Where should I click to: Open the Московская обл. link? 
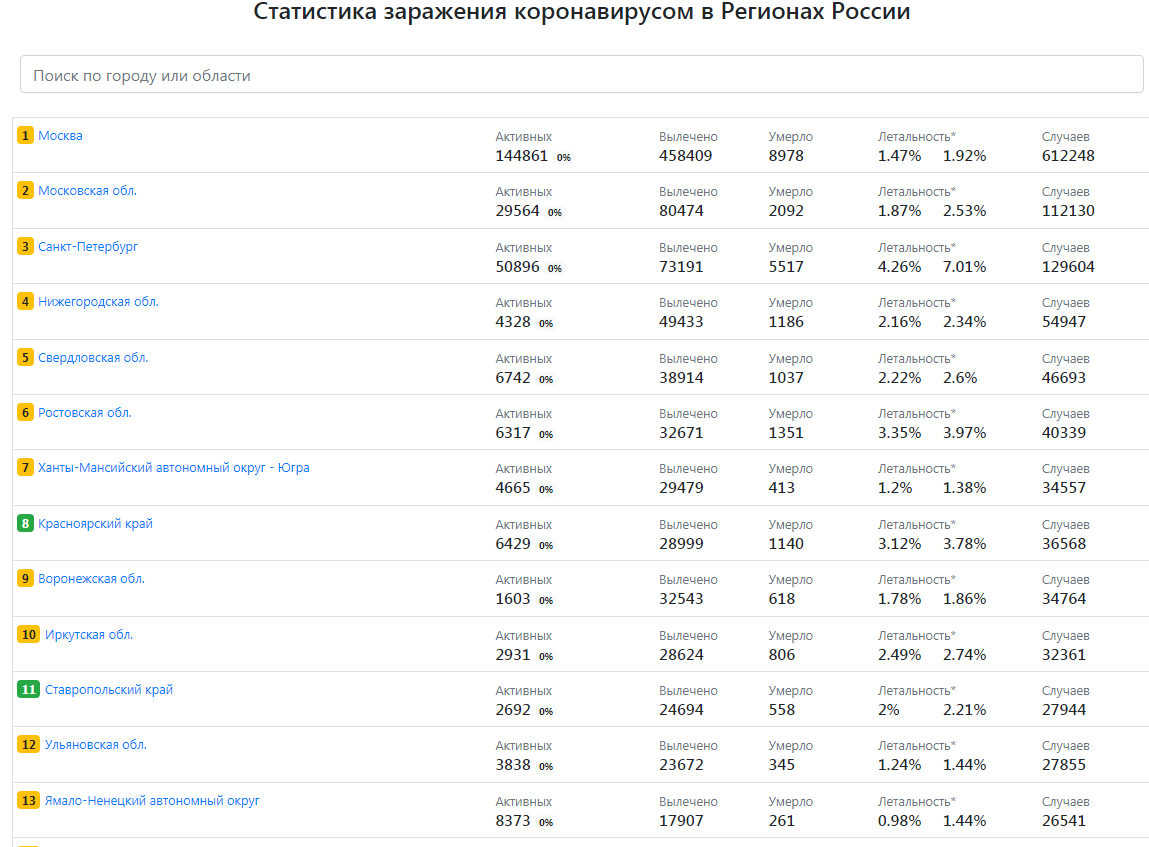[87, 191]
